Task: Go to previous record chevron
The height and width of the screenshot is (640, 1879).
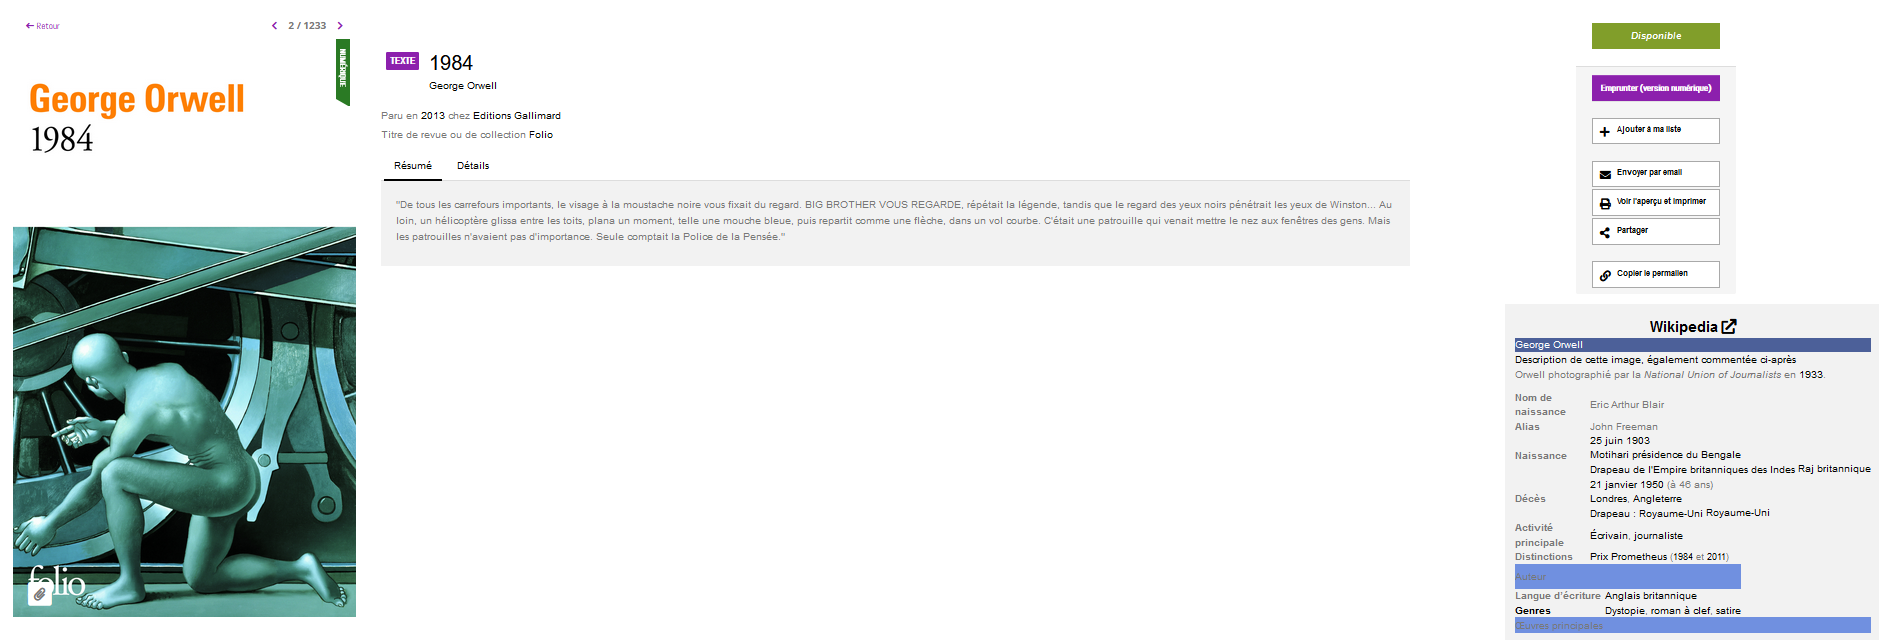Action: 274,26
